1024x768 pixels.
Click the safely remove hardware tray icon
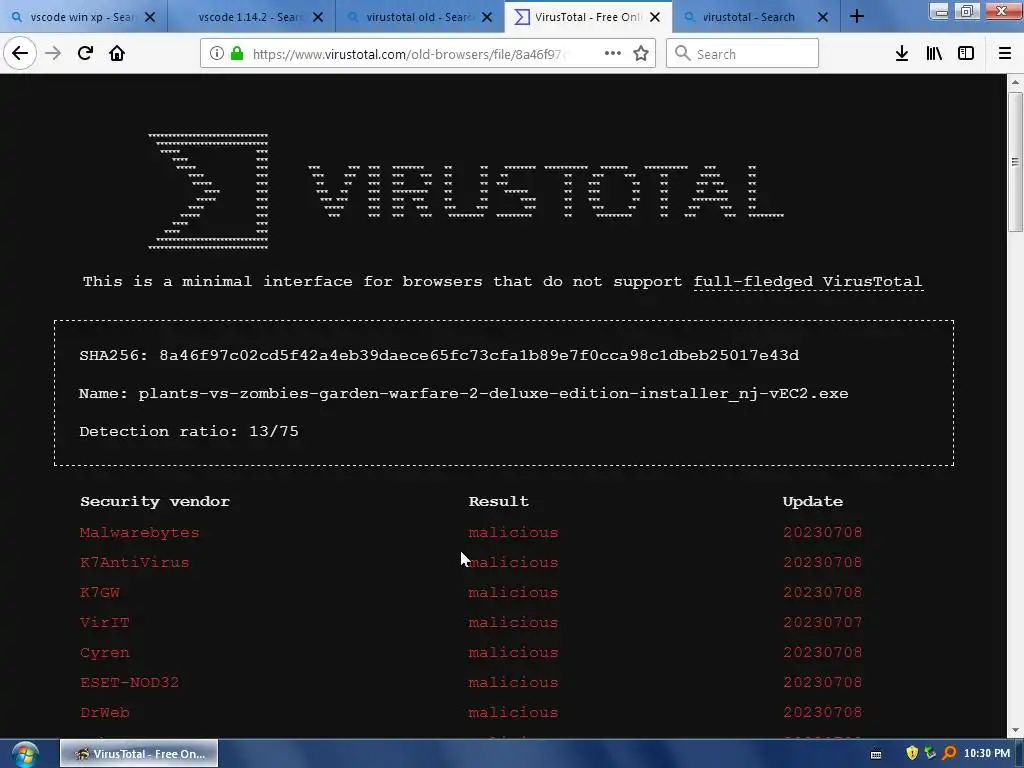[x=931, y=753]
